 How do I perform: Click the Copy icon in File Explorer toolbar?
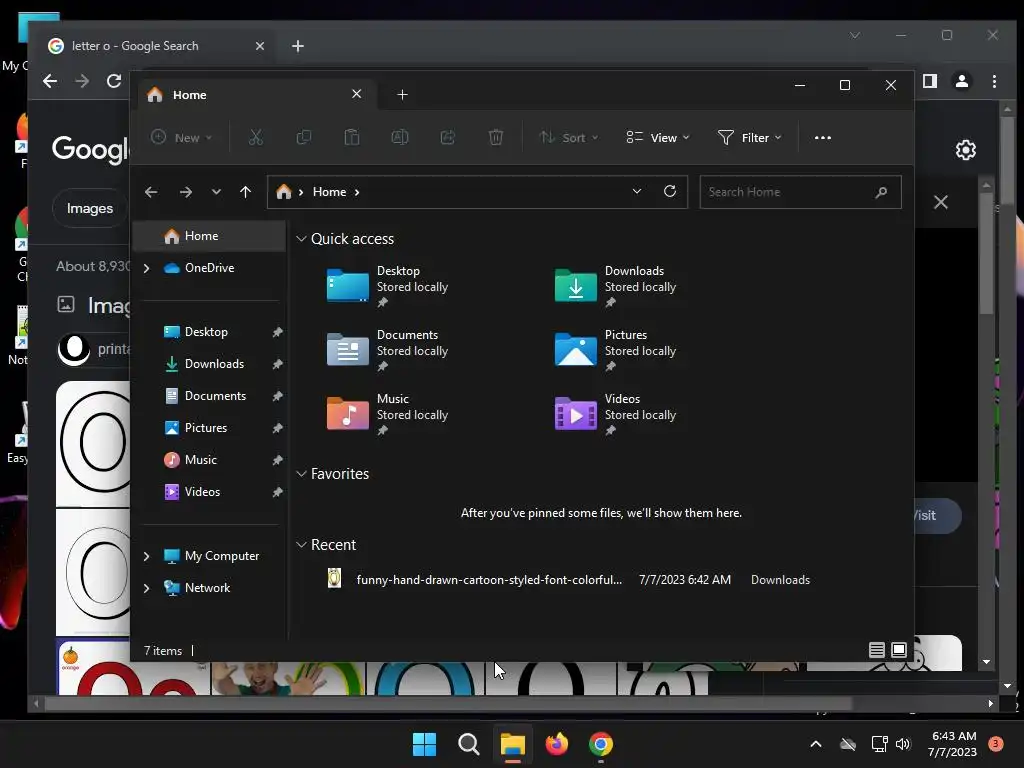pos(304,138)
